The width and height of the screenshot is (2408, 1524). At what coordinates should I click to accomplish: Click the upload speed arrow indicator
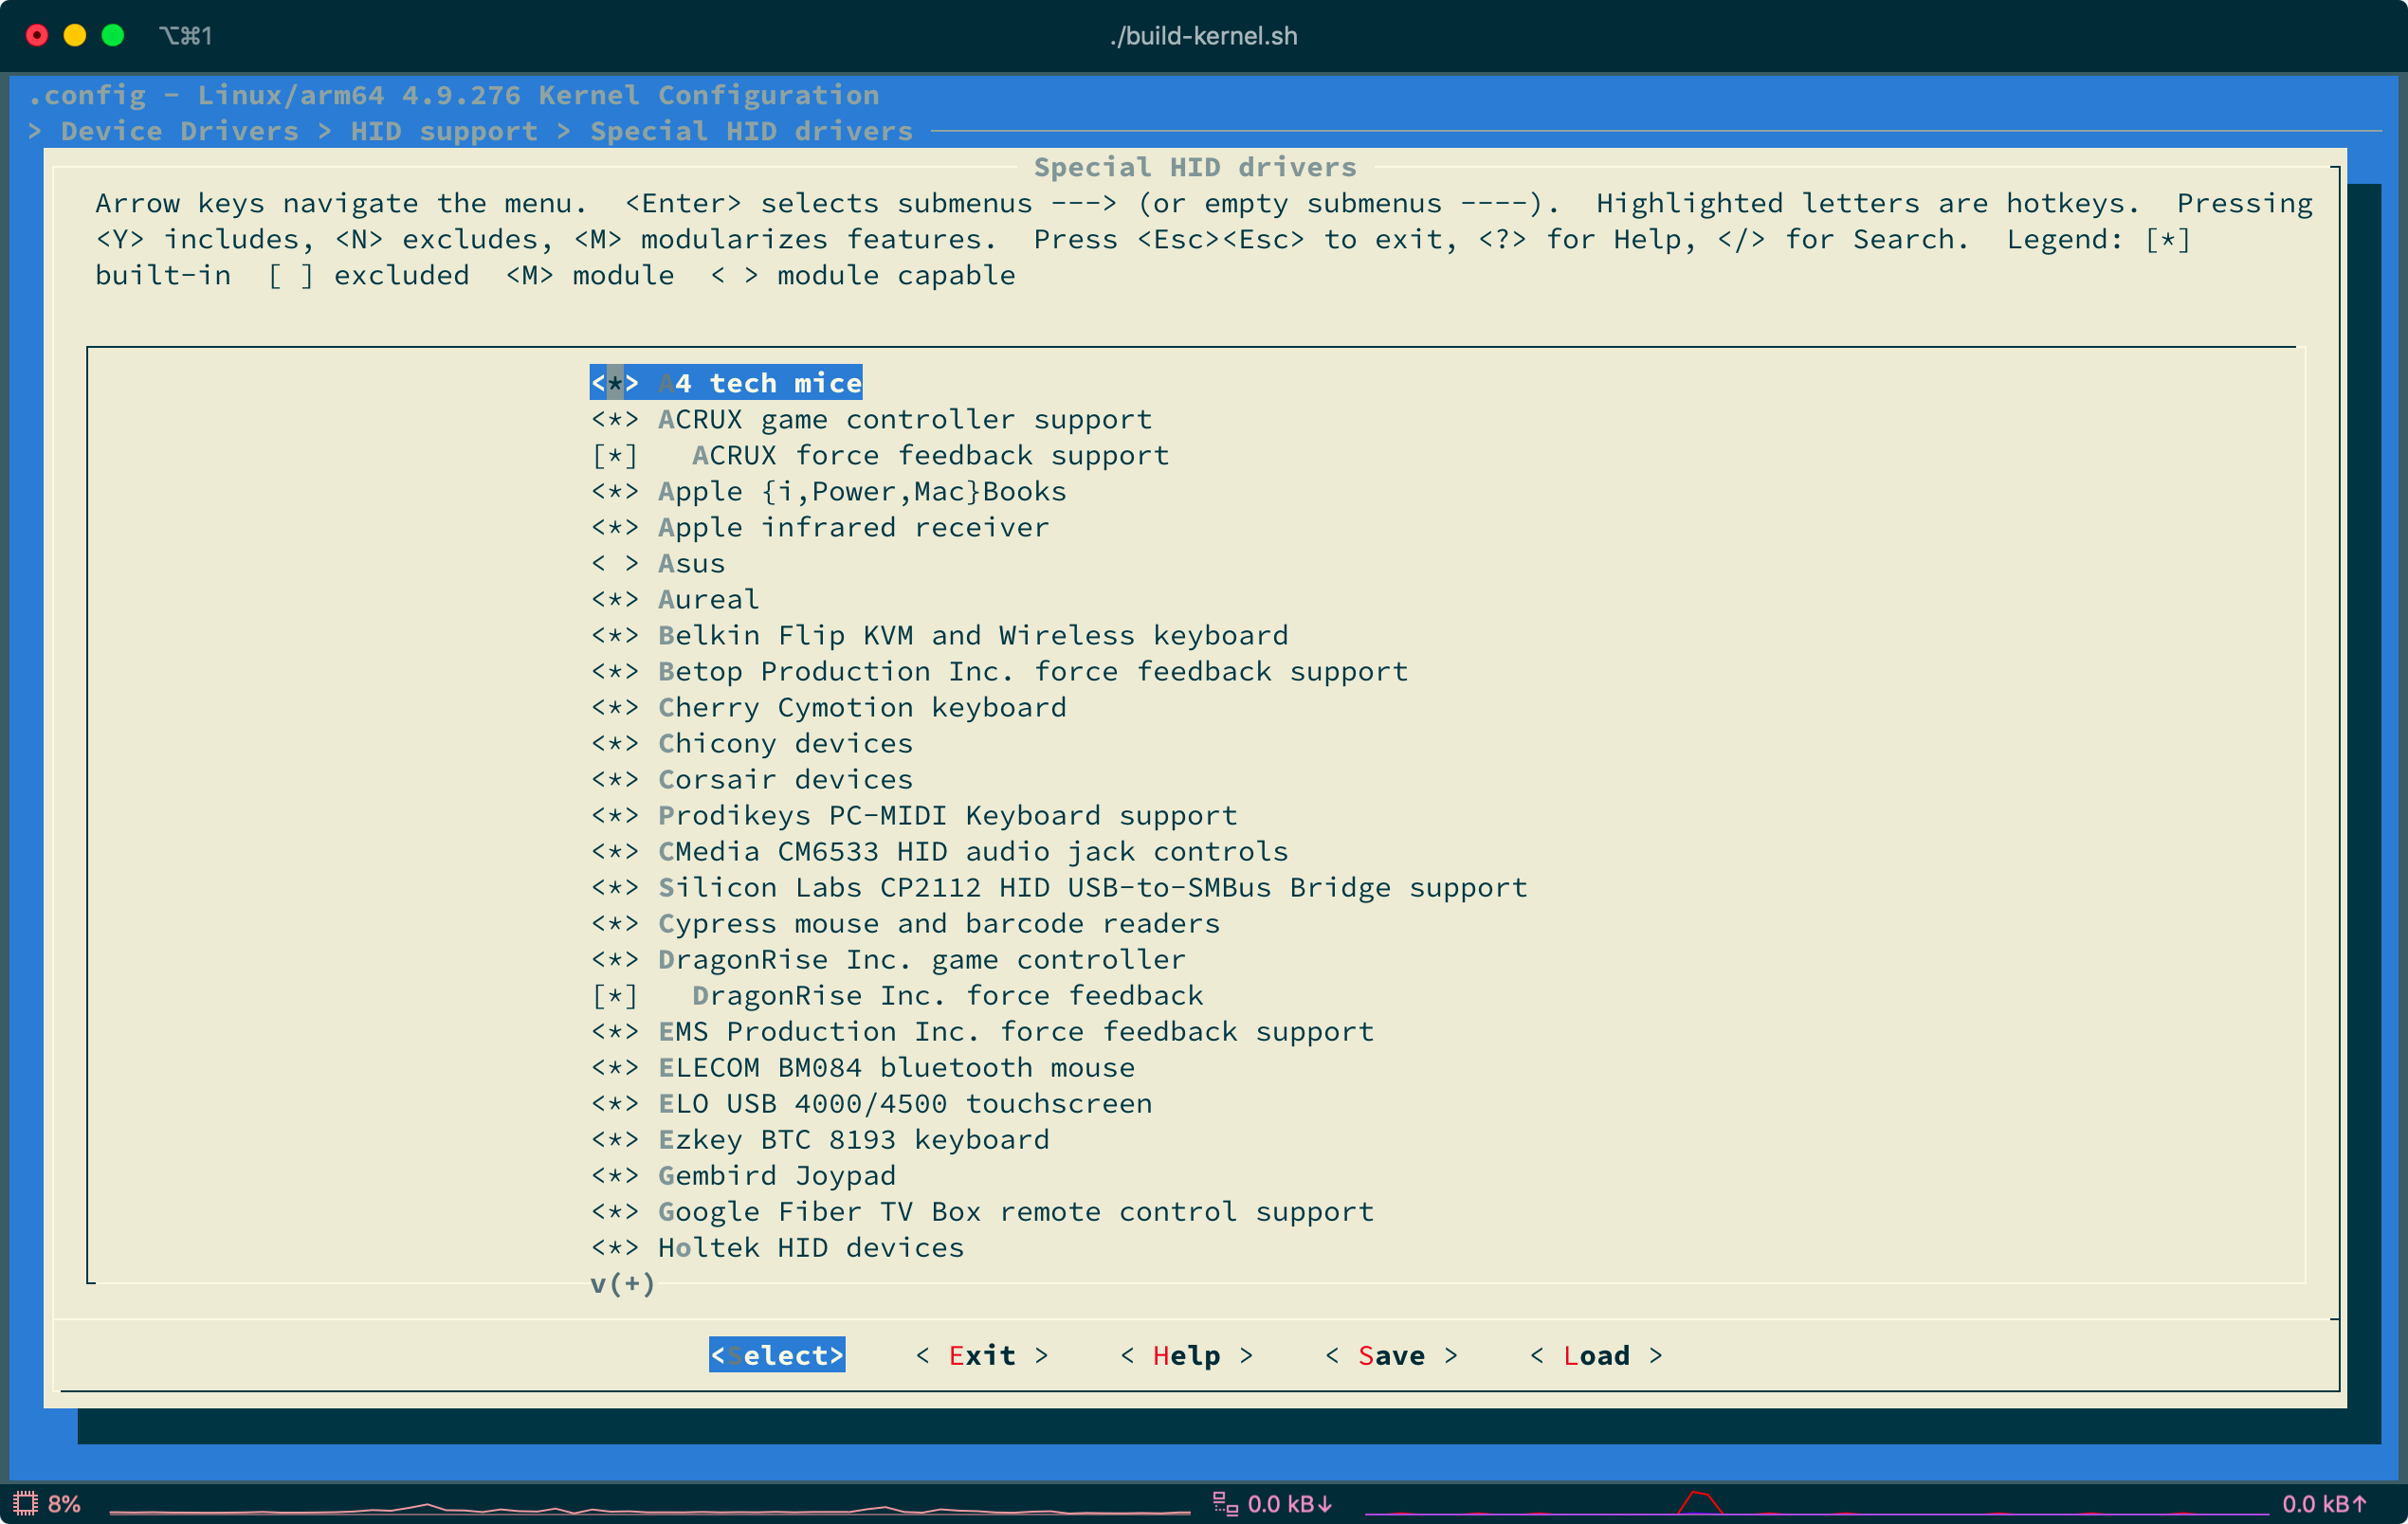pyautogui.click(x=2360, y=1503)
